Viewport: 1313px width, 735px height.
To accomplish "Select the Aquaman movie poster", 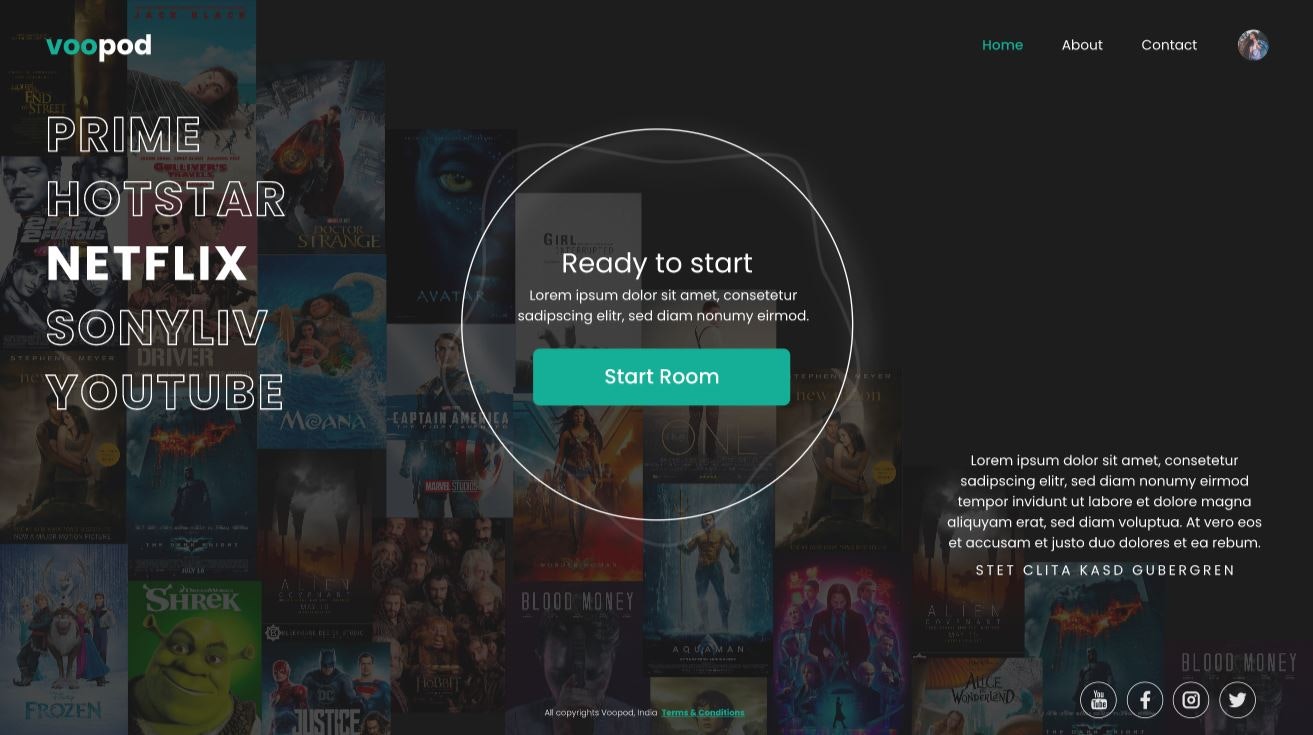I will (x=708, y=580).
